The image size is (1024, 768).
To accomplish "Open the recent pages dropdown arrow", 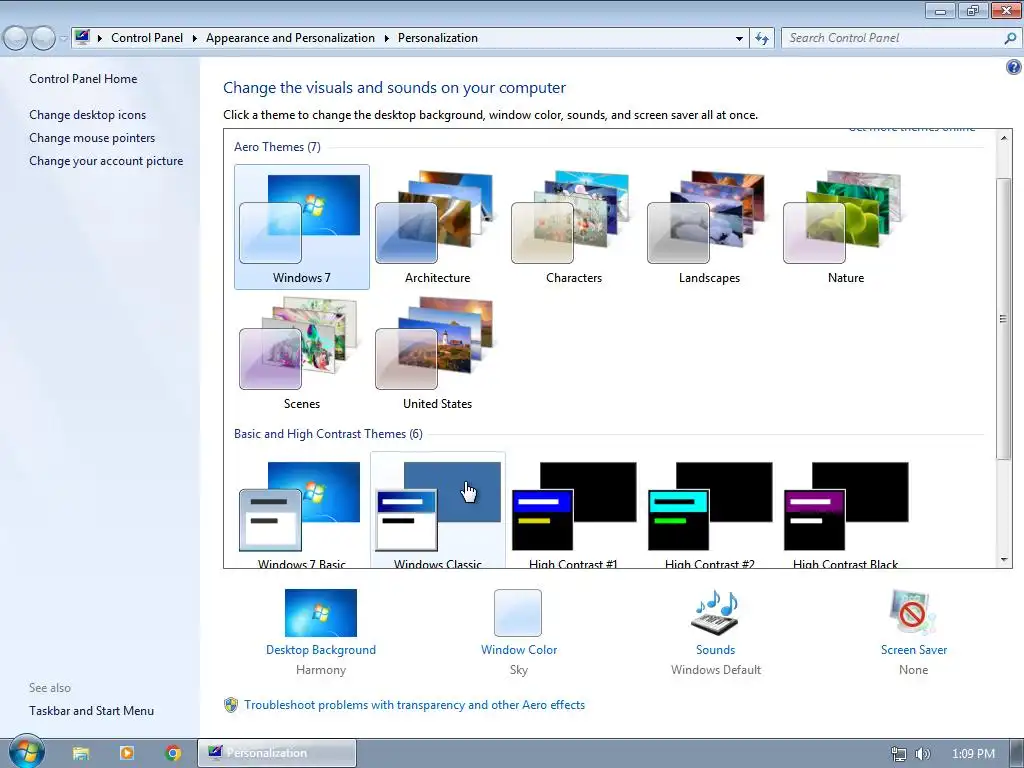I will point(63,39).
